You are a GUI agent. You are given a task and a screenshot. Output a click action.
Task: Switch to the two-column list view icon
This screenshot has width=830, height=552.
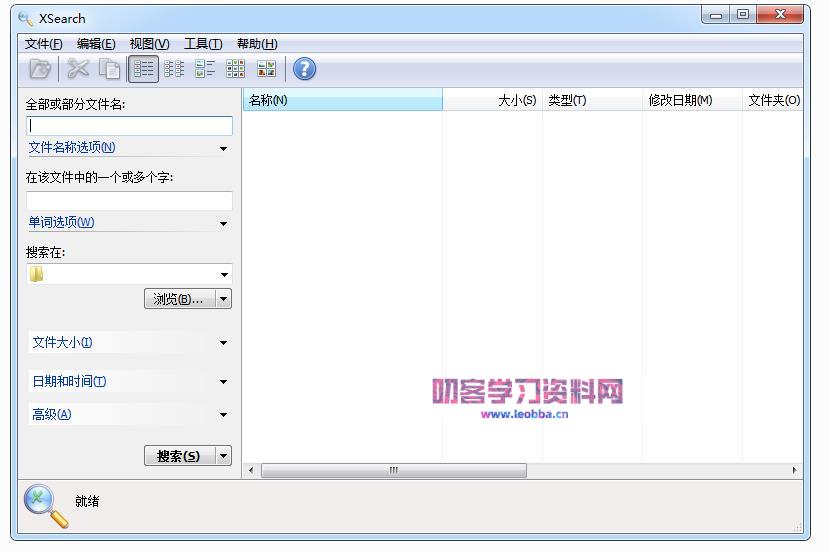click(174, 69)
